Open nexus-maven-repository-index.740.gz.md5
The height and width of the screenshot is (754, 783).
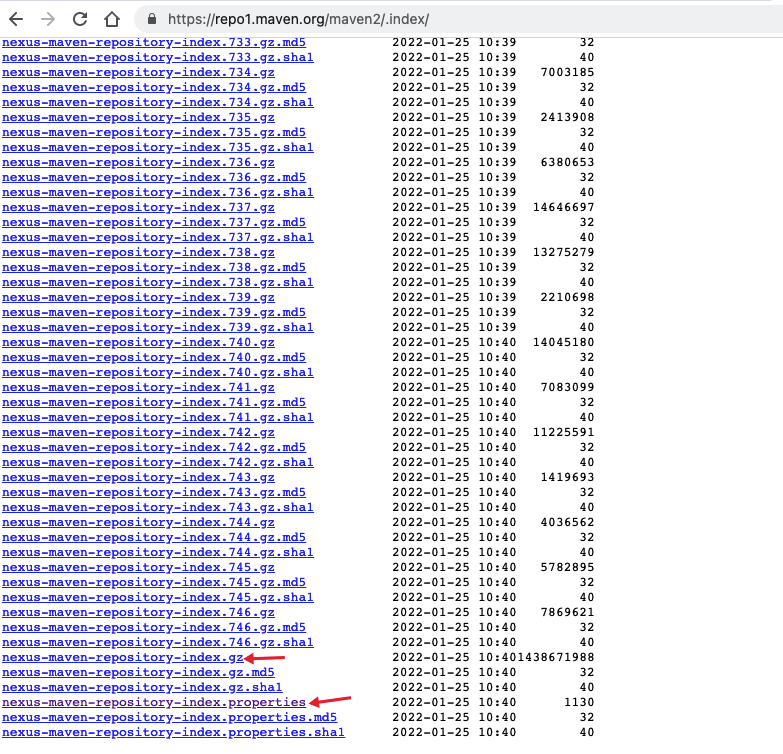(x=154, y=358)
